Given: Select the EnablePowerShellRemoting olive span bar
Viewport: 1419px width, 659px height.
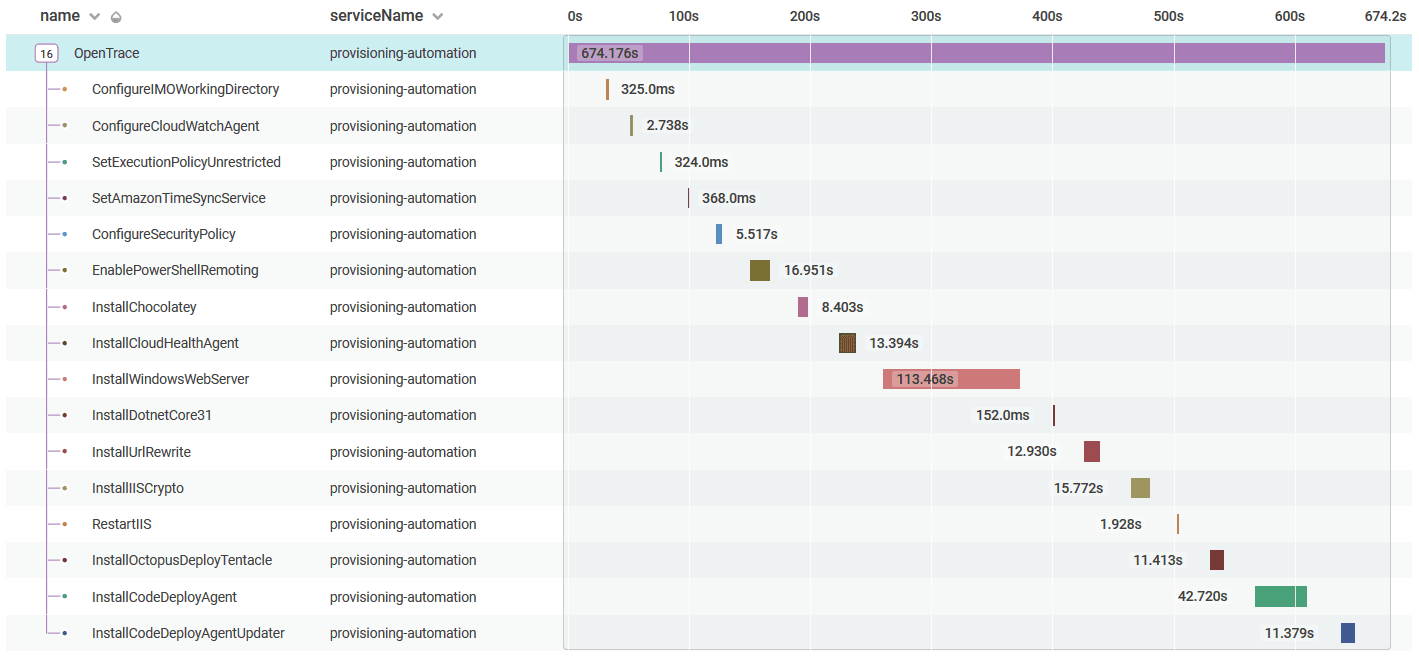Looking at the screenshot, I should [759, 270].
